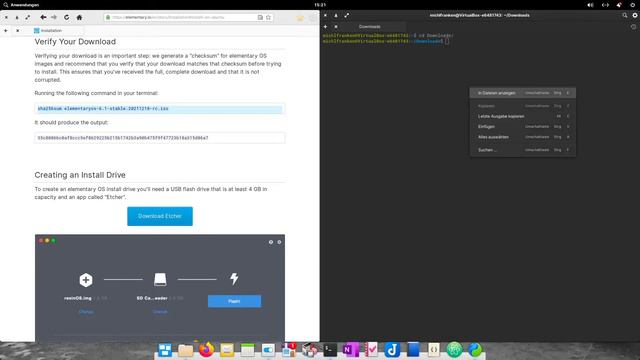Open the blue notebook app in dock
This screenshot has width=640, height=360.
pyautogui.click(x=413, y=350)
